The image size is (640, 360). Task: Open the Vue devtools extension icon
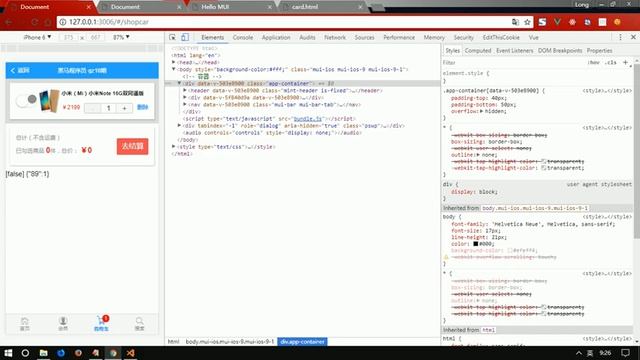coord(557,22)
